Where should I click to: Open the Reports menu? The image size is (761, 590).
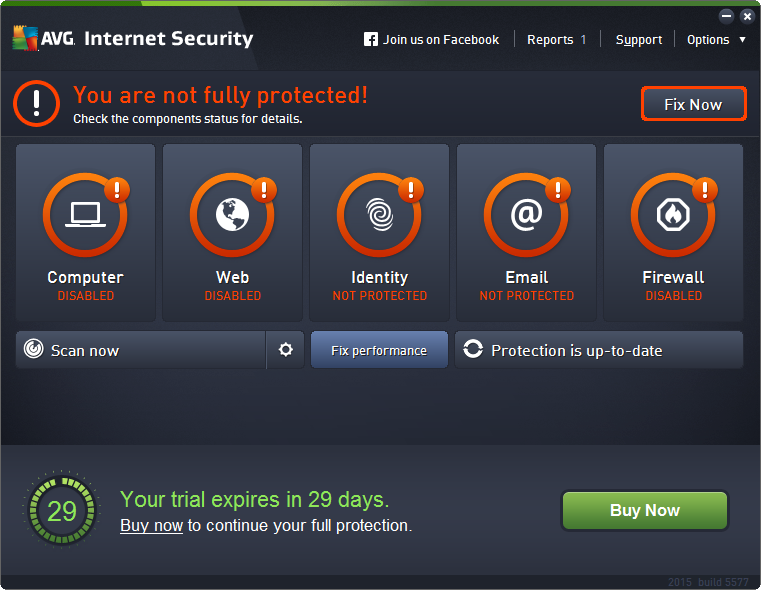point(556,40)
